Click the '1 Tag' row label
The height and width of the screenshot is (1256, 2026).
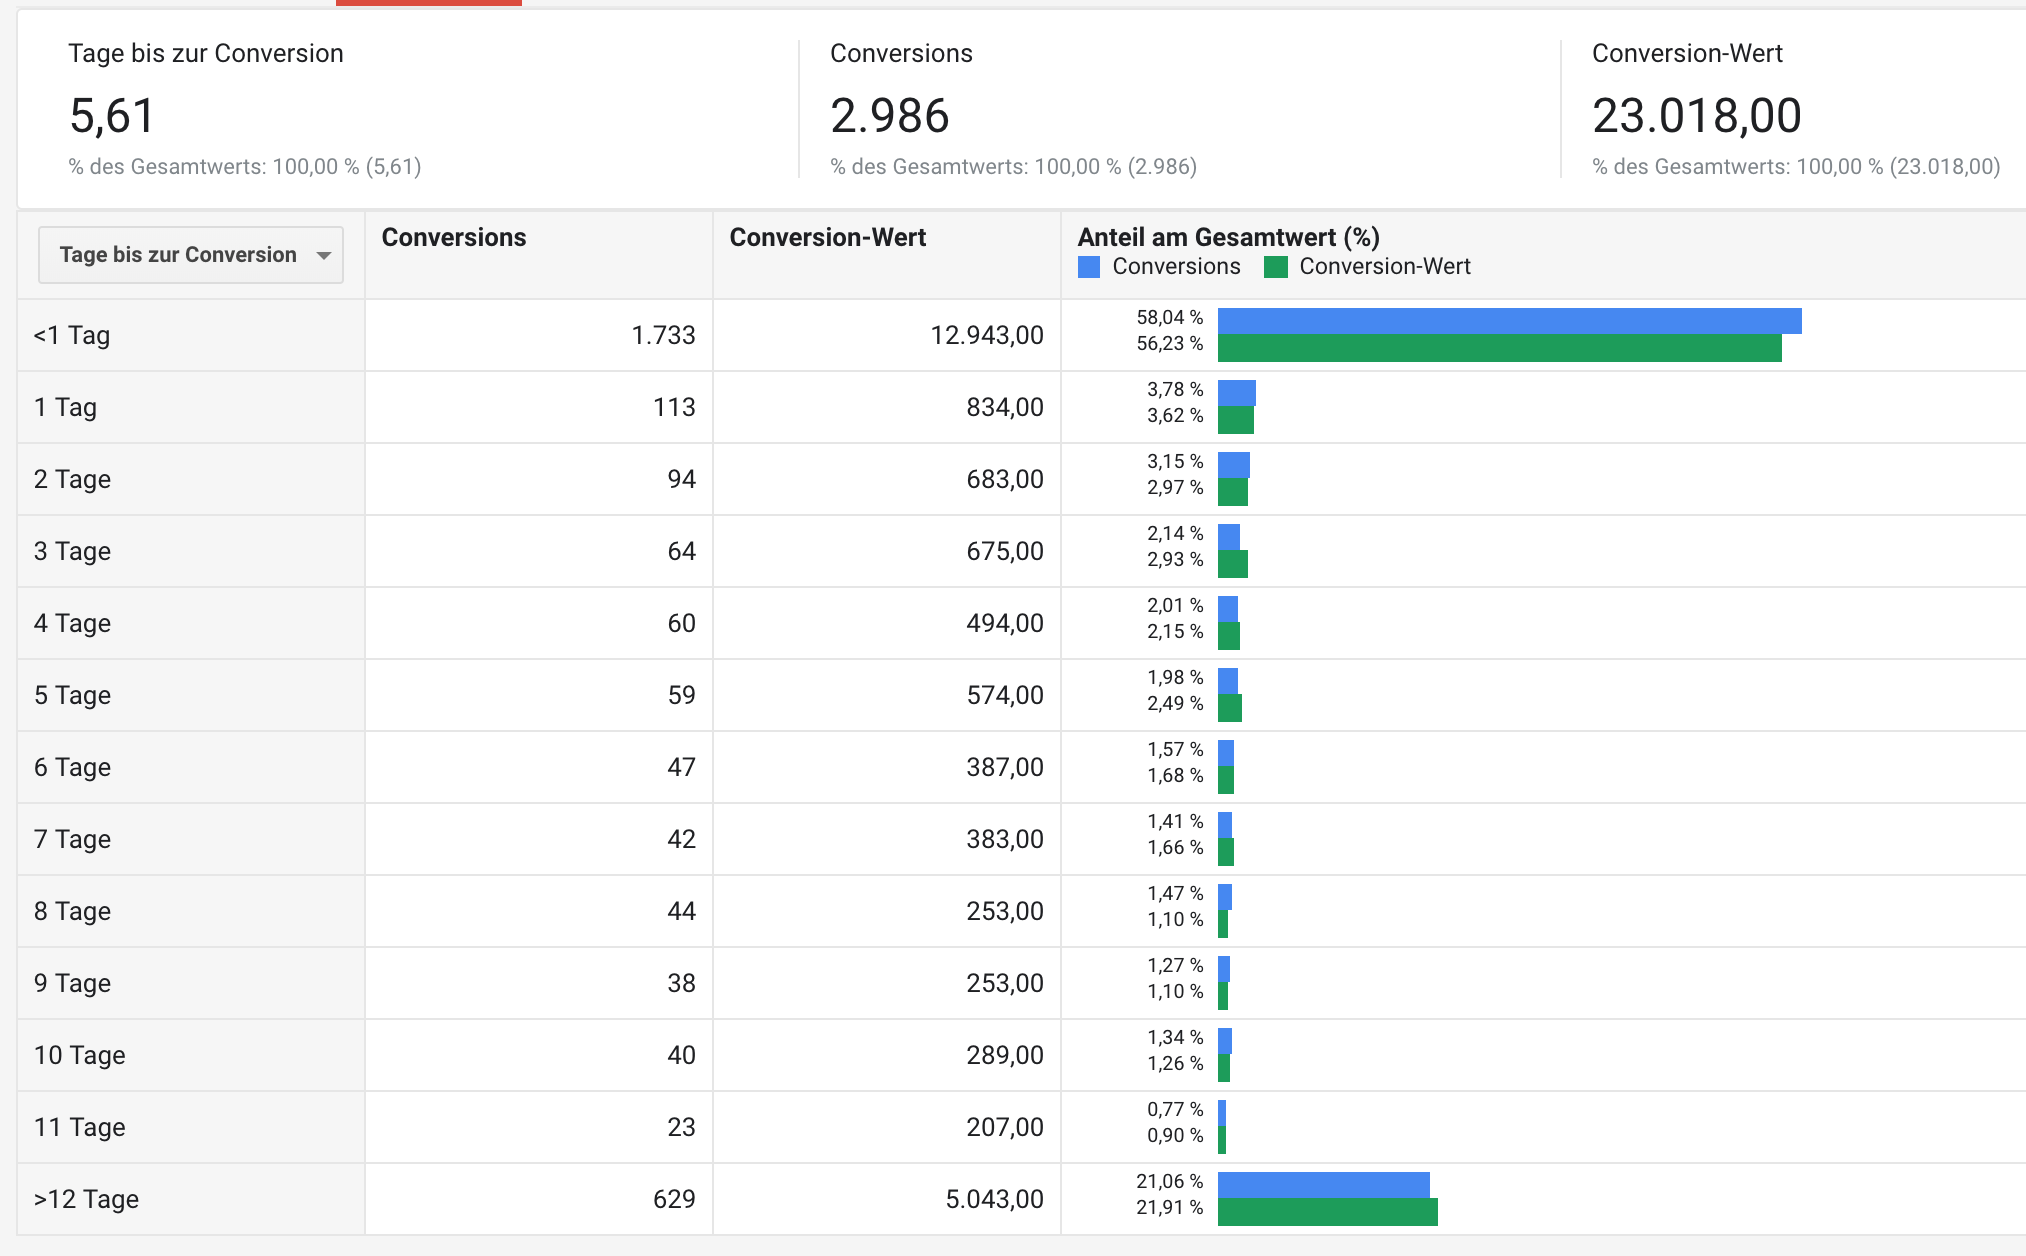(x=65, y=407)
